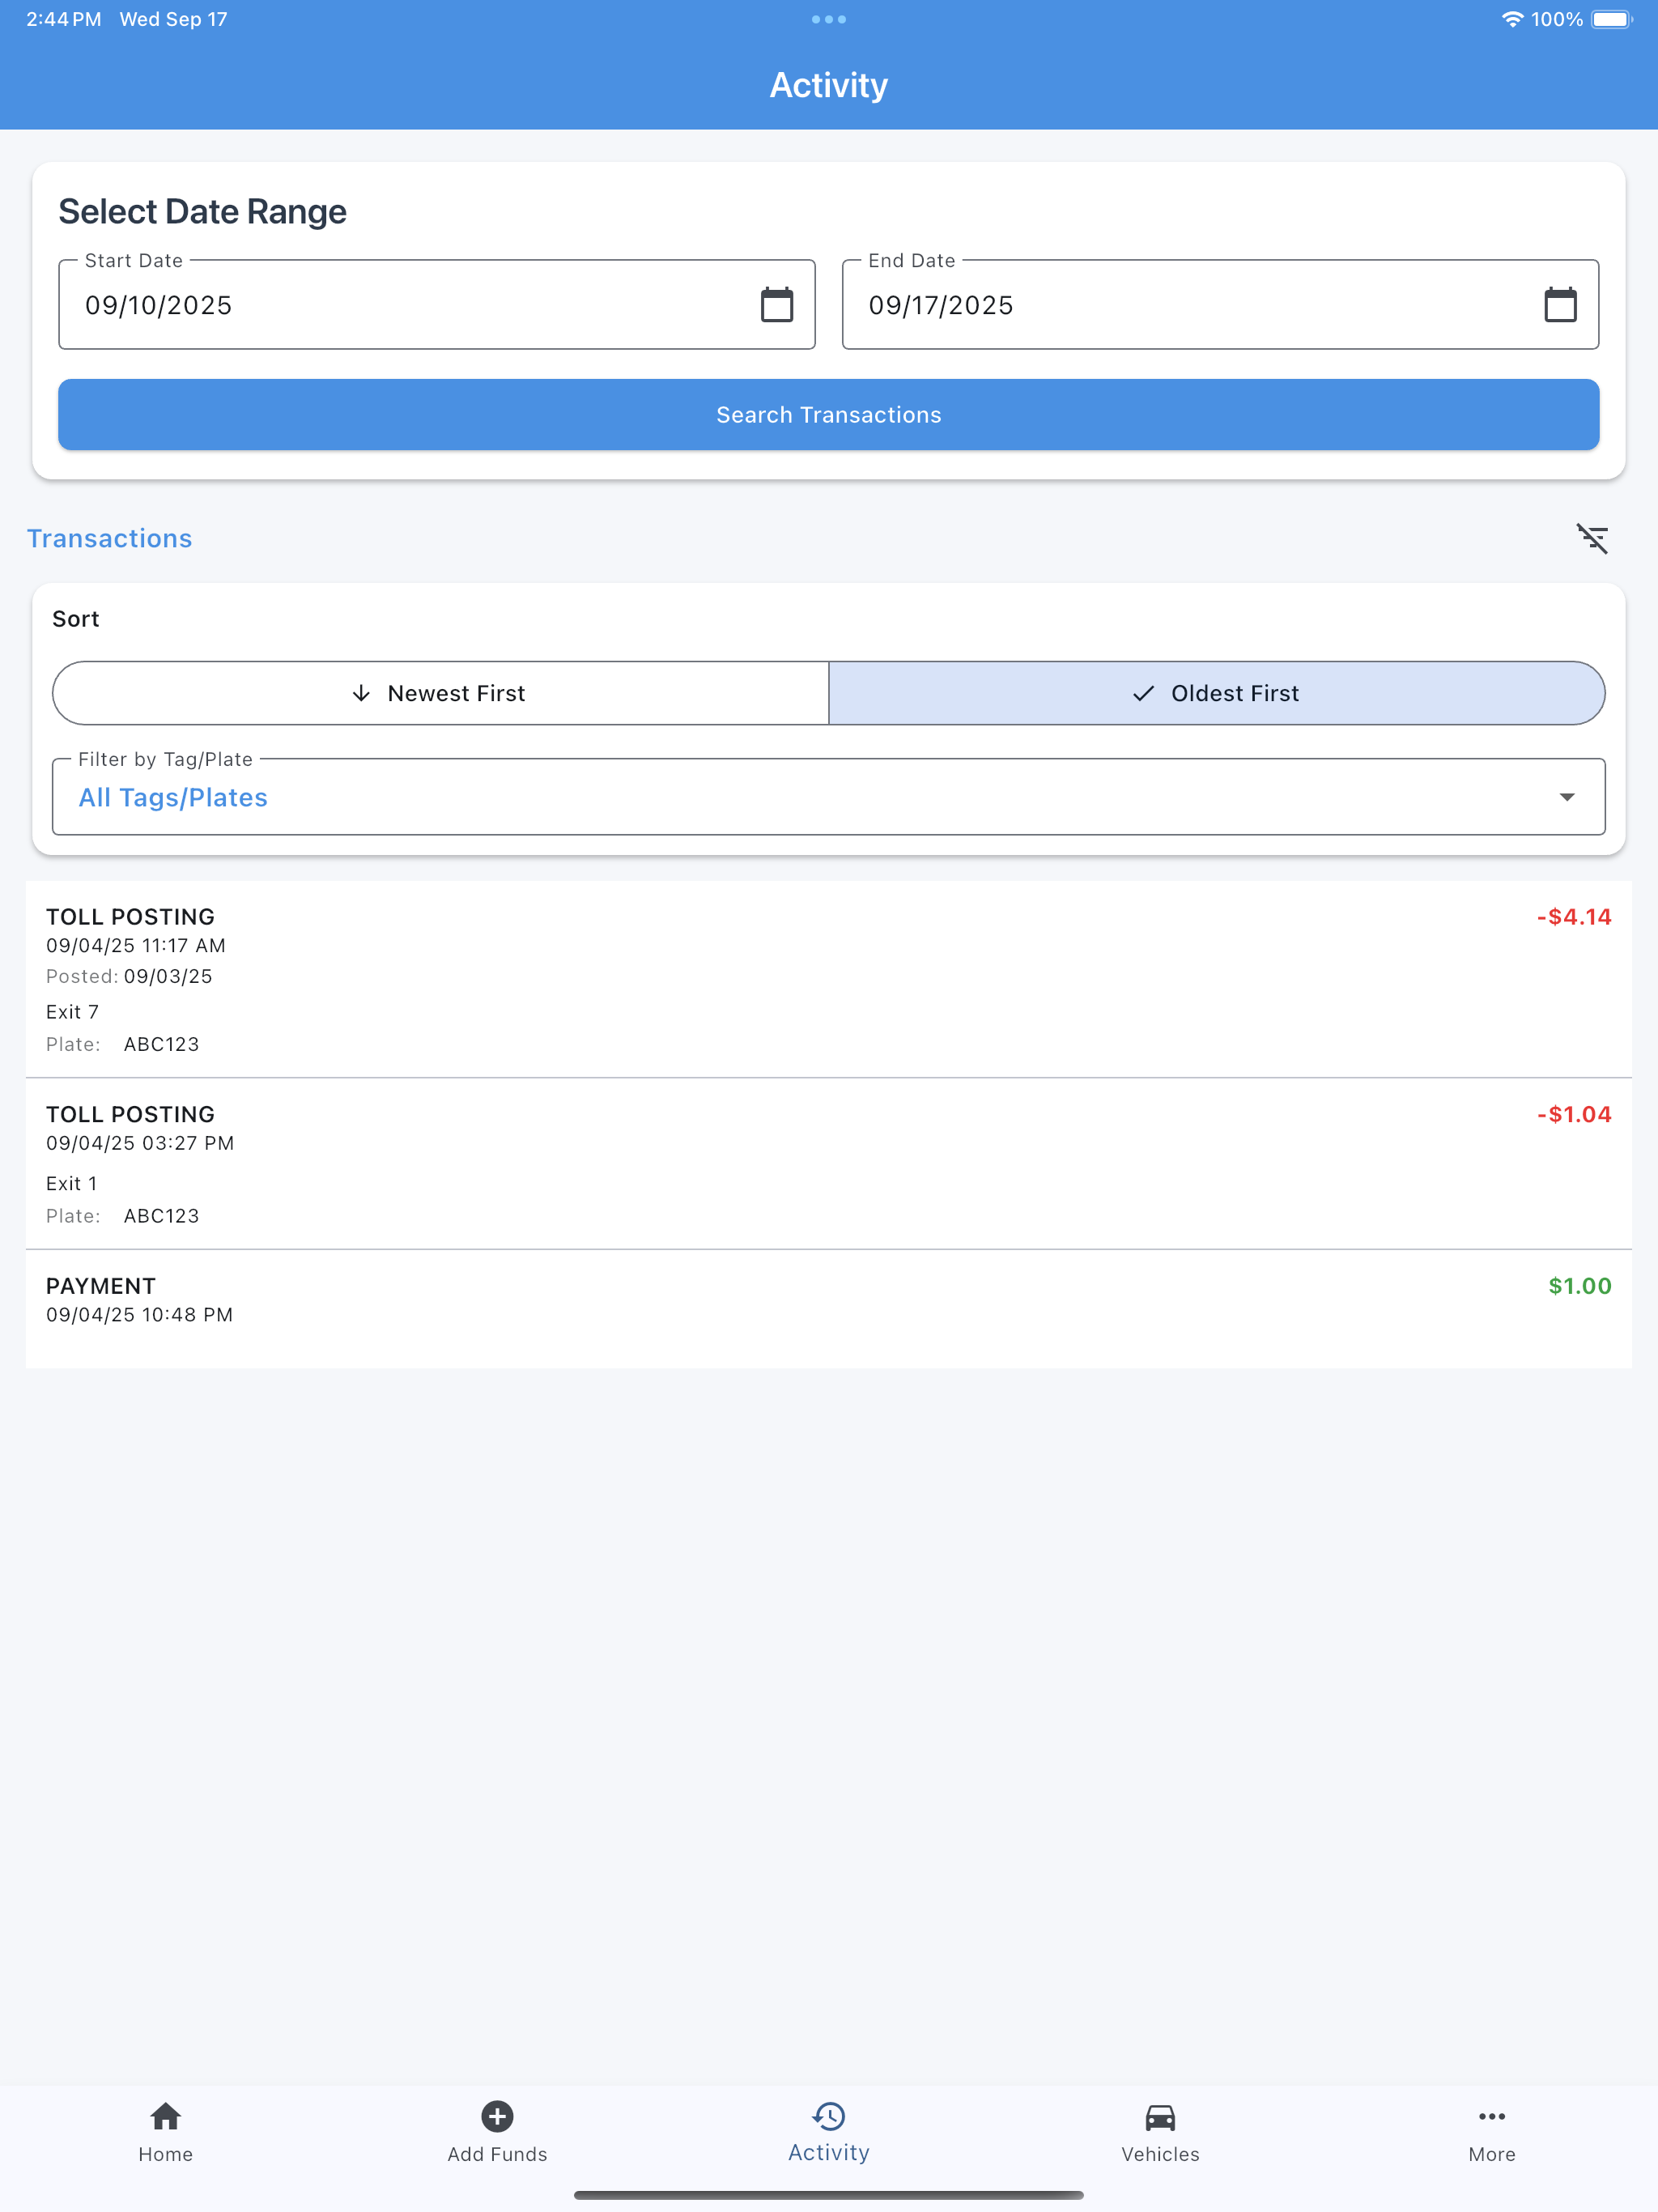
Task: Open the Start Date calendar picker icon
Action: (777, 305)
